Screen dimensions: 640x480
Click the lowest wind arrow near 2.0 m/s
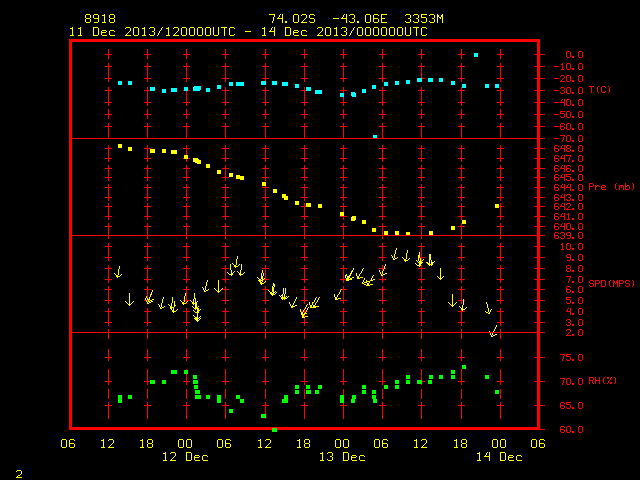(493, 331)
